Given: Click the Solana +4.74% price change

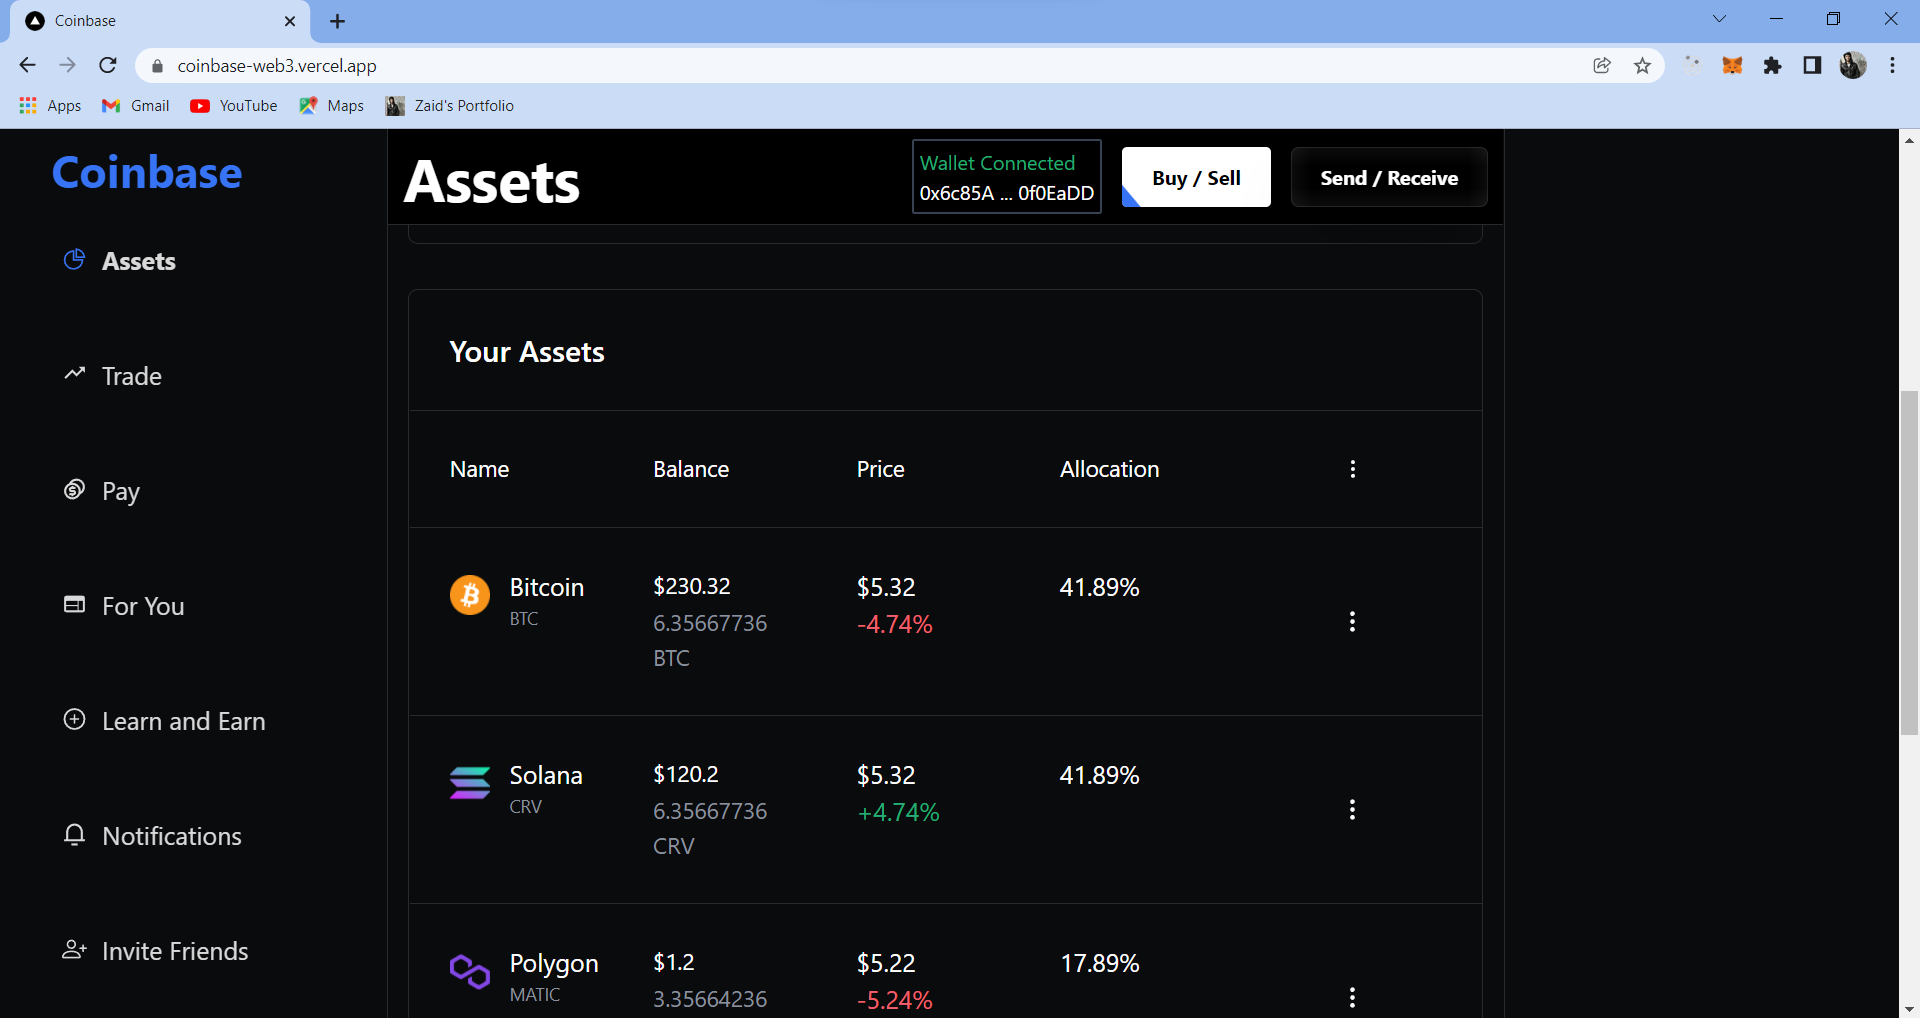Looking at the screenshot, I should 898,812.
